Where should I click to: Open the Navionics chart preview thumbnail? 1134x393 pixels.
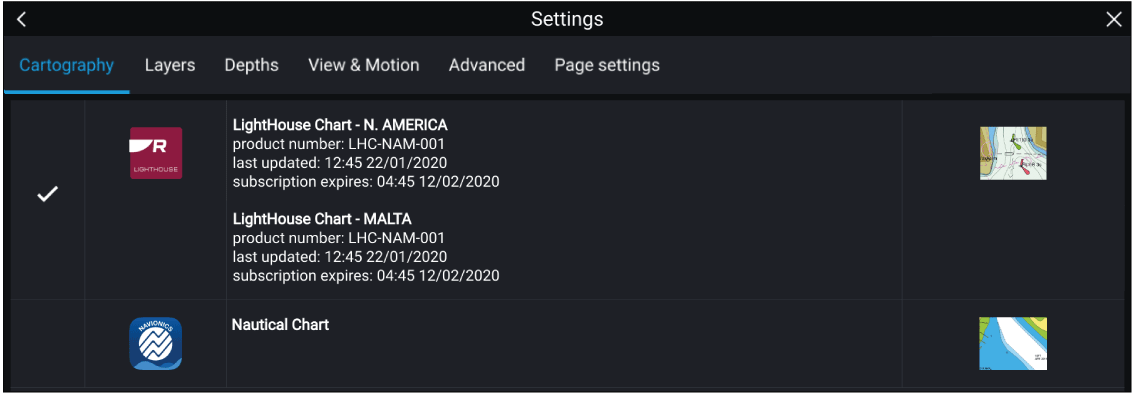[x=1013, y=344]
